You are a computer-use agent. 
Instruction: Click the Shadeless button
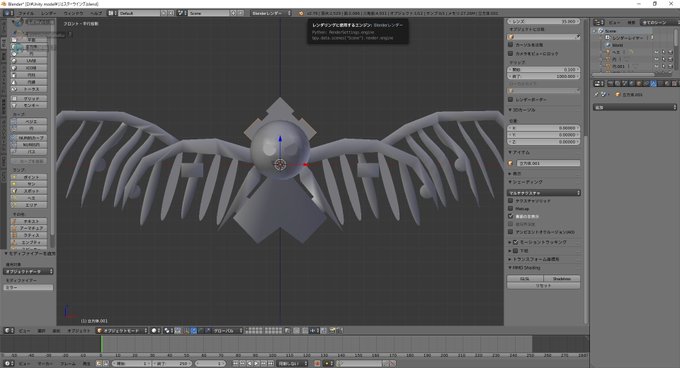pos(562,278)
